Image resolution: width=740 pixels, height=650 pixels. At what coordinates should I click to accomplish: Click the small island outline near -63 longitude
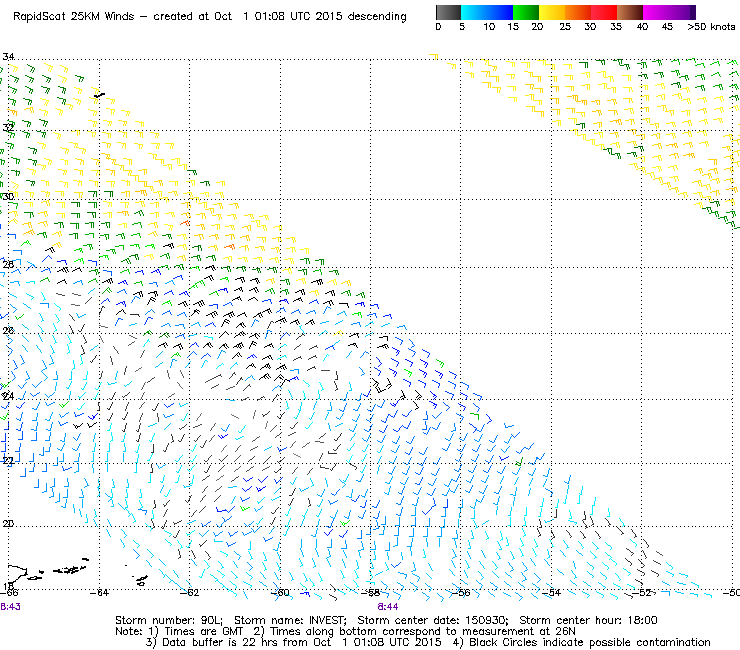[141, 580]
